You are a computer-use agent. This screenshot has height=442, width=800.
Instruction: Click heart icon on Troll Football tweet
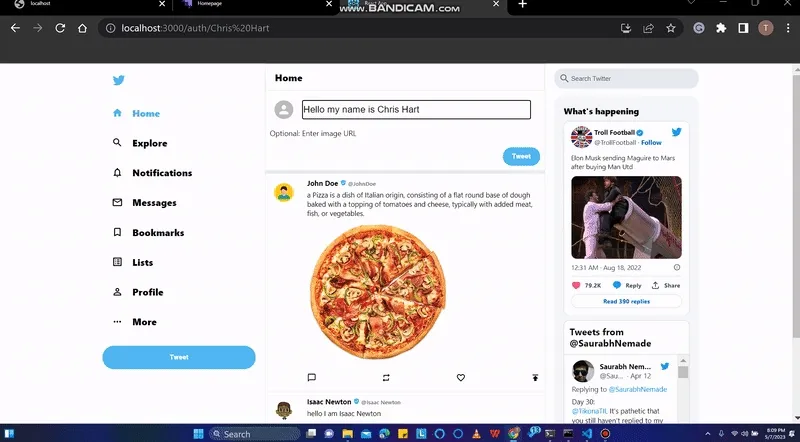pos(576,285)
